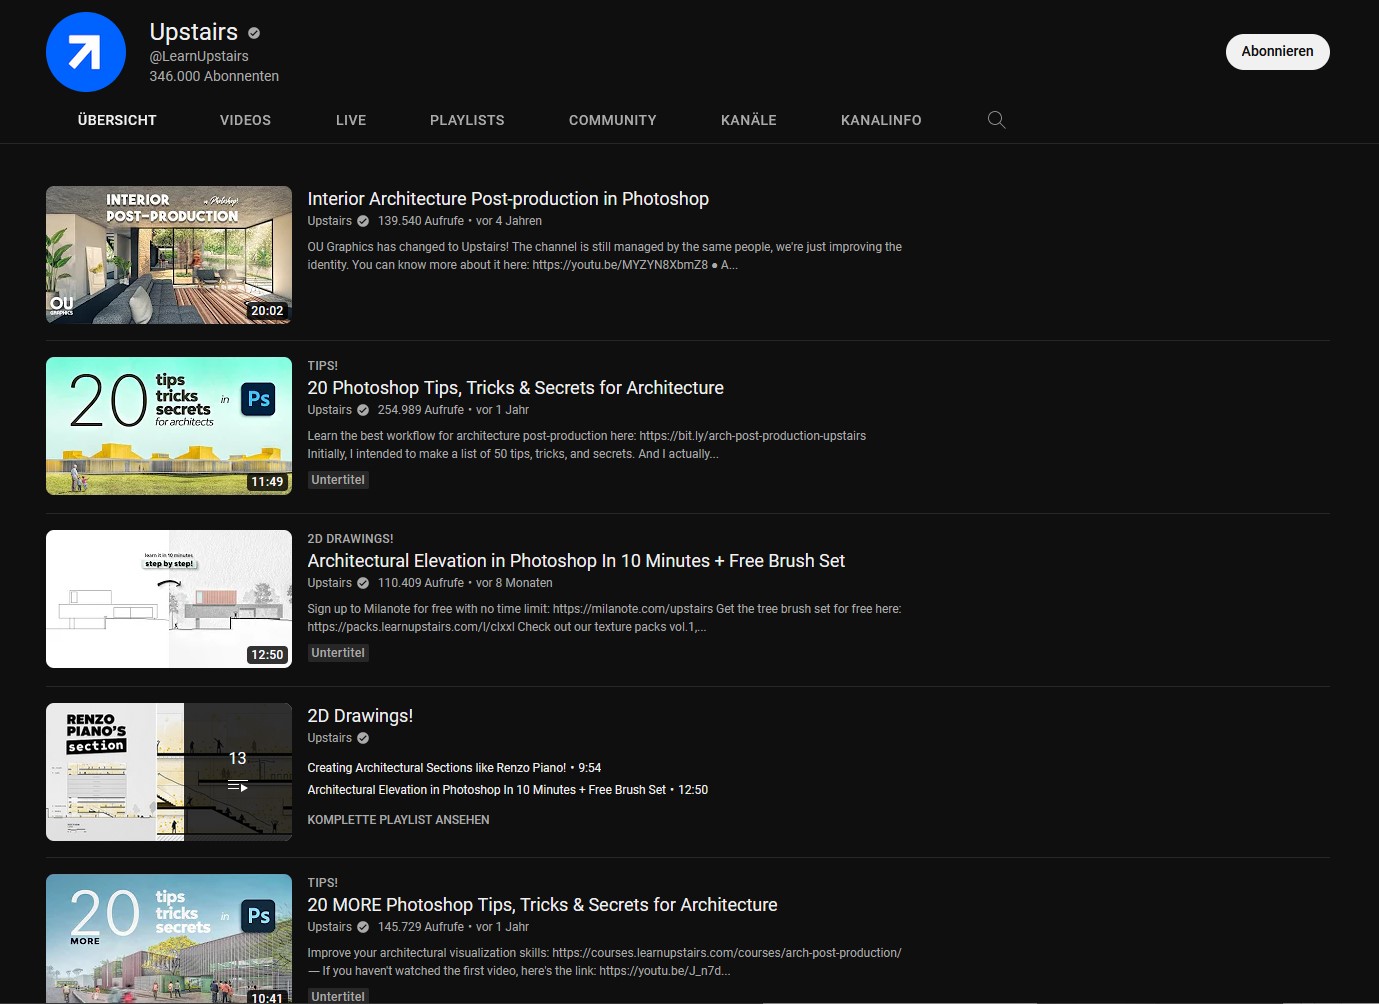1379x1004 pixels.
Task: Click Untertitel badge under 20 MORE Photoshop Tips
Action: point(338,996)
